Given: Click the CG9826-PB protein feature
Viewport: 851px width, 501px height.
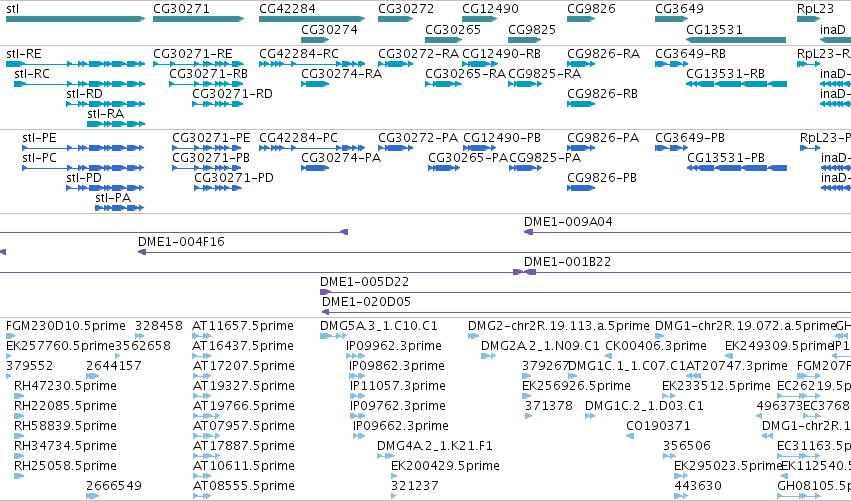Looking at the screenshot, I should pyautogui.click(x=581, y=188).
